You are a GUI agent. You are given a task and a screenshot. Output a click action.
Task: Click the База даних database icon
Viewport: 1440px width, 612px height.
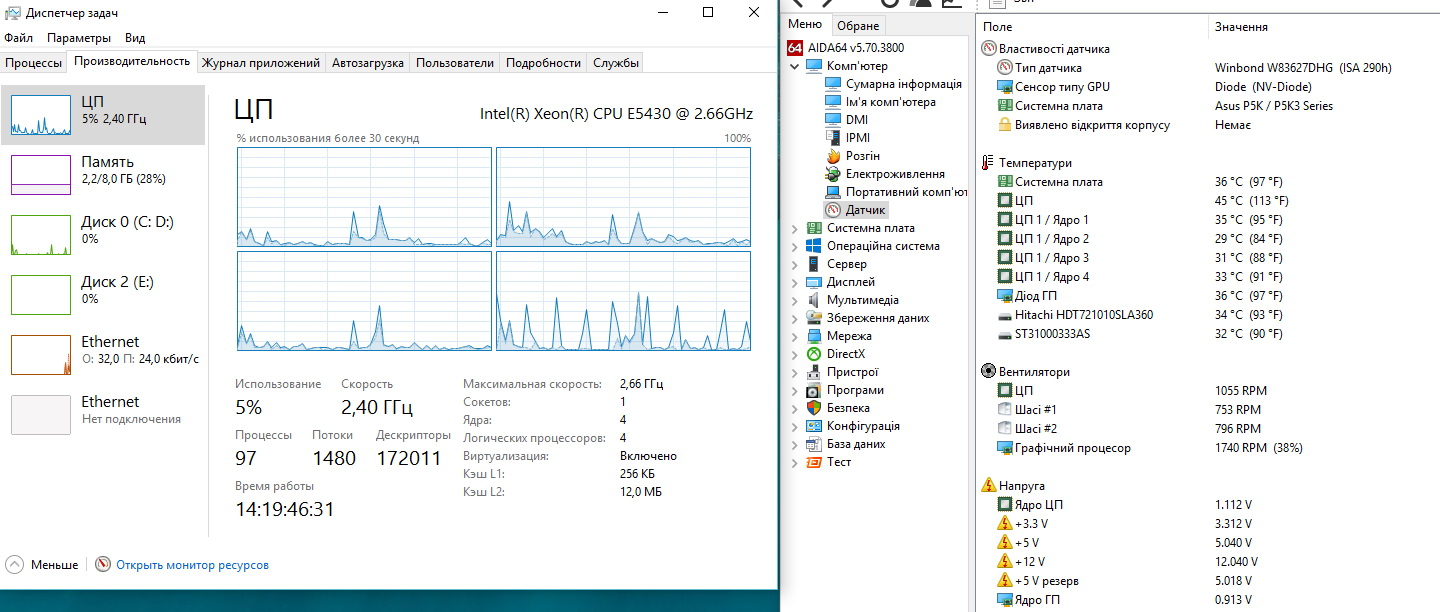[813, 444]
